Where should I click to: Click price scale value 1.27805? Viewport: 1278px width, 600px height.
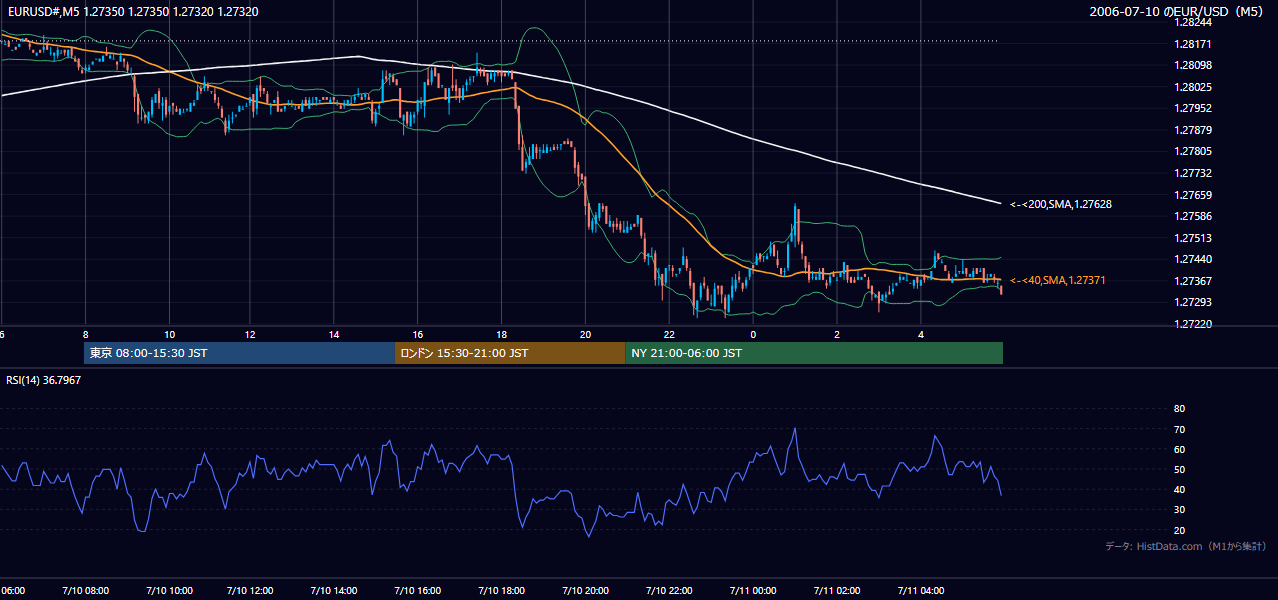coord(1193,151)
